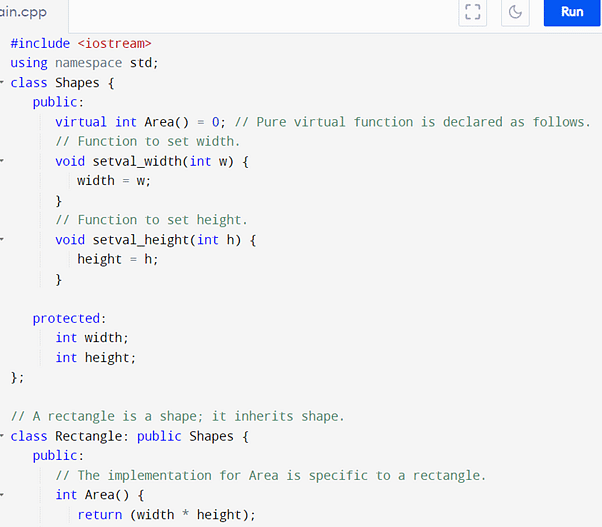Collapse the int Area() fold arrow
602x527 pixels.
[2, 495]
